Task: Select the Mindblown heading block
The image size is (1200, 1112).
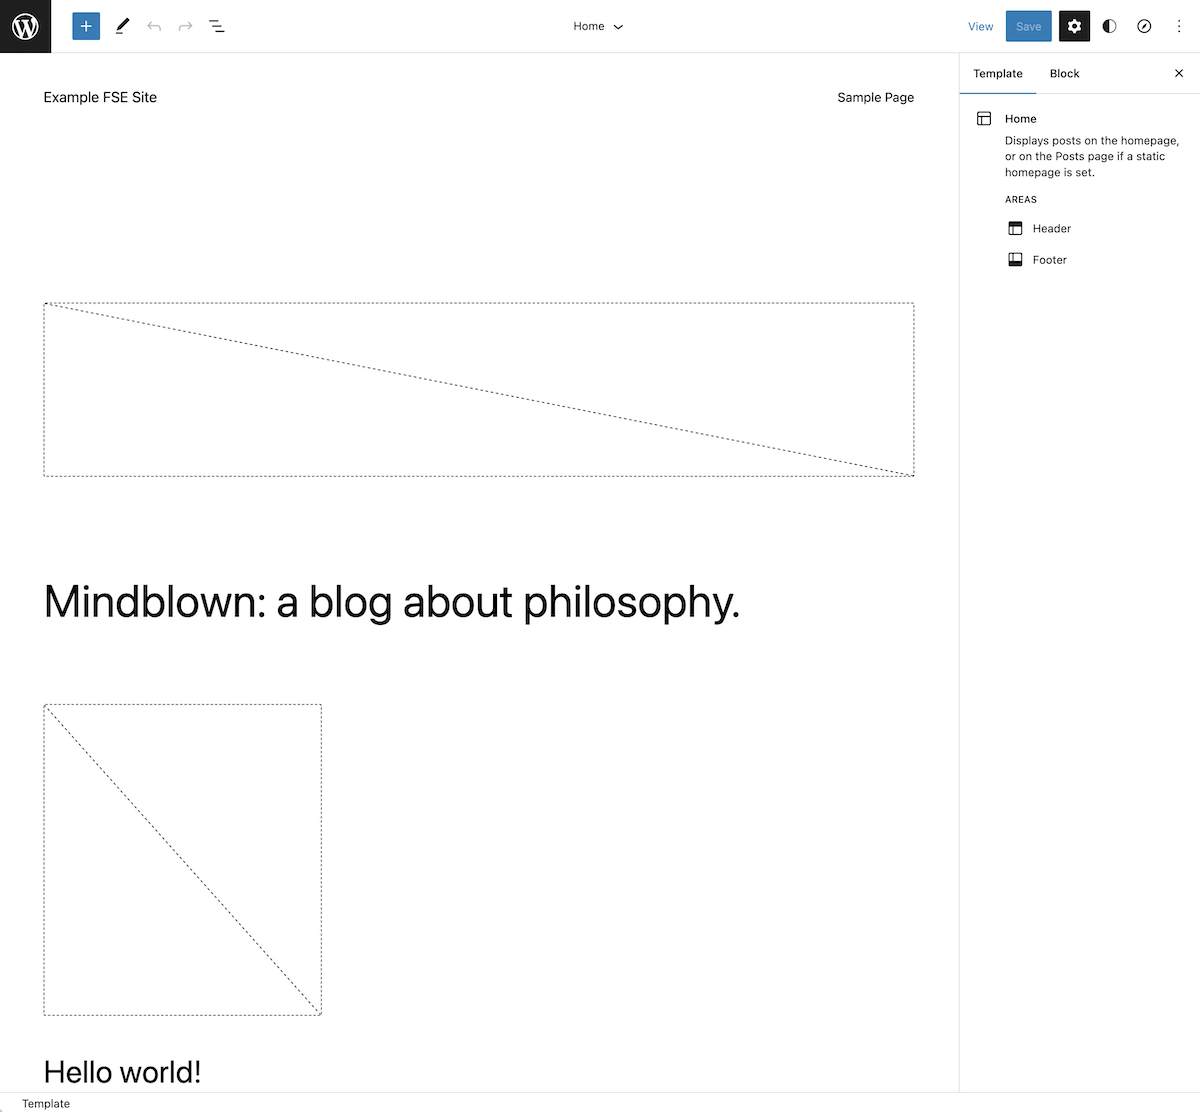Action: tap(392, 602)
